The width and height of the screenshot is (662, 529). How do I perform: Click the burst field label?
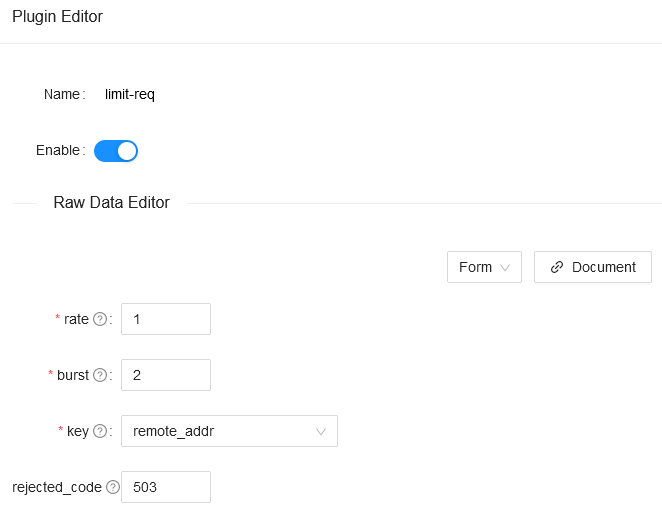pos(73,376)
